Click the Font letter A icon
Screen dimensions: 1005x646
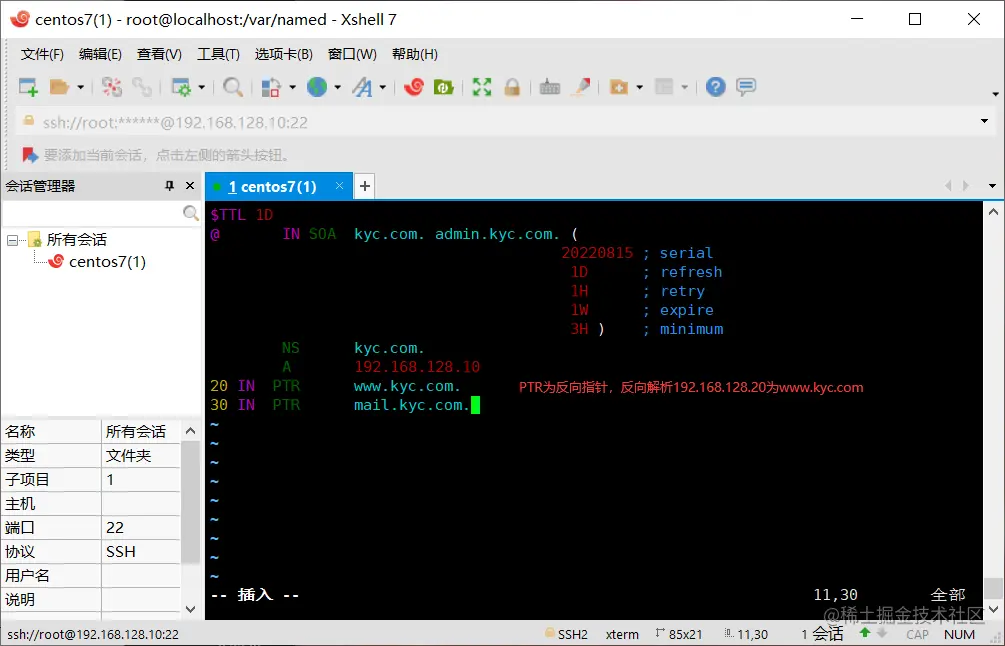coord(362,87)
